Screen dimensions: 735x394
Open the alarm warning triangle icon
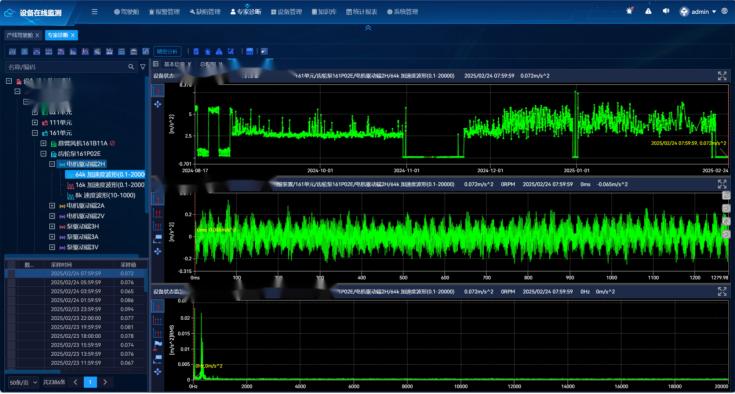(648, 11)
